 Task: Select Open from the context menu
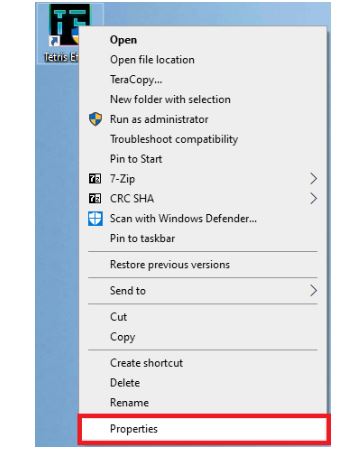(x=123, y=40)
